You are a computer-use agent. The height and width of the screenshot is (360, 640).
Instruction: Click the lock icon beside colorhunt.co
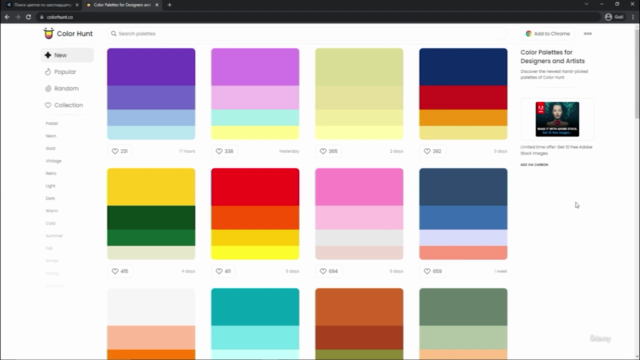[41, 17]
